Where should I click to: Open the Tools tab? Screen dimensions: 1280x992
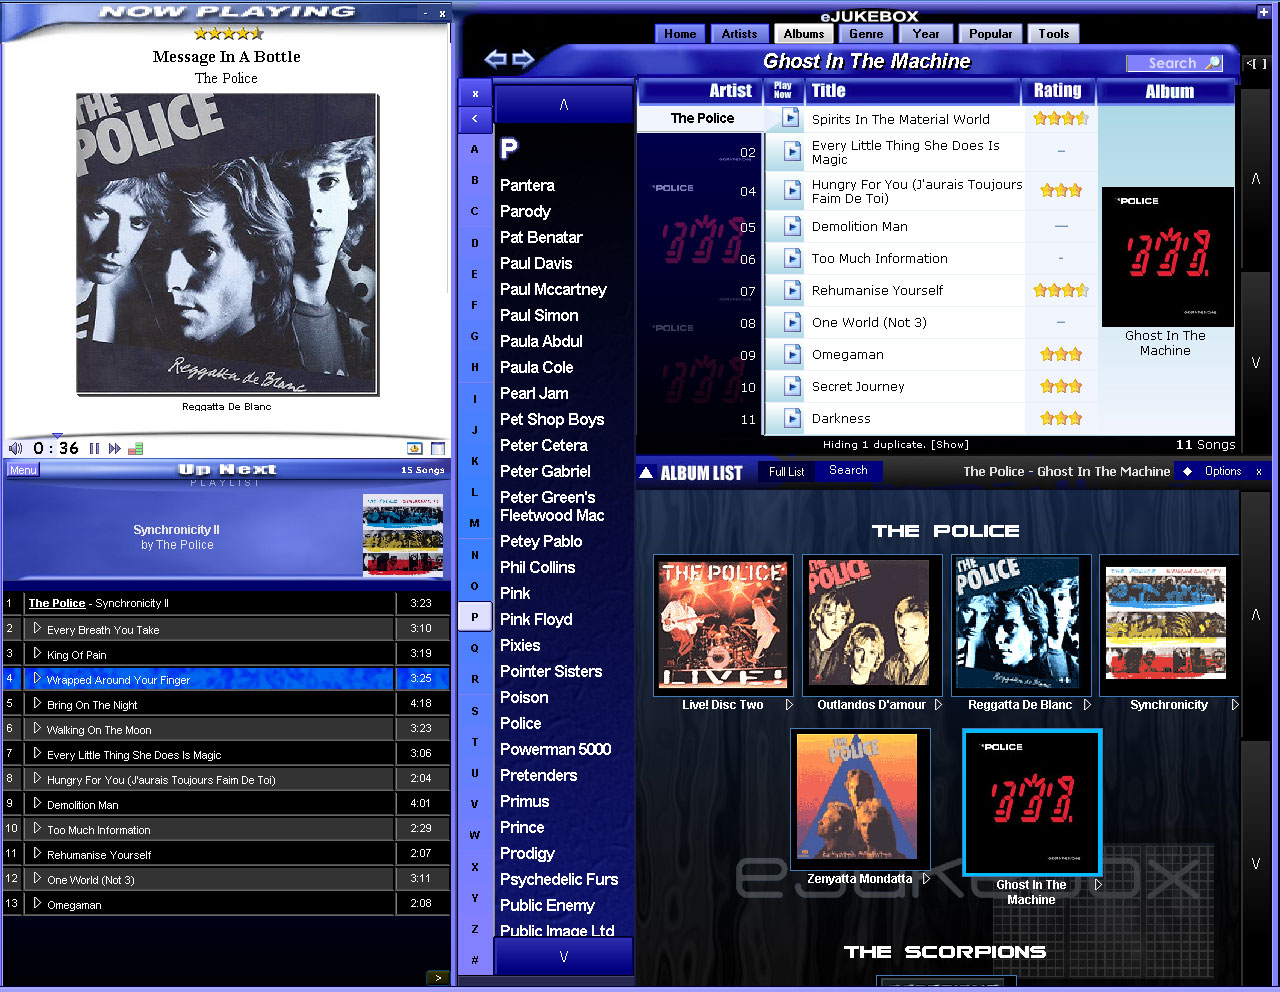[1054, 33]
